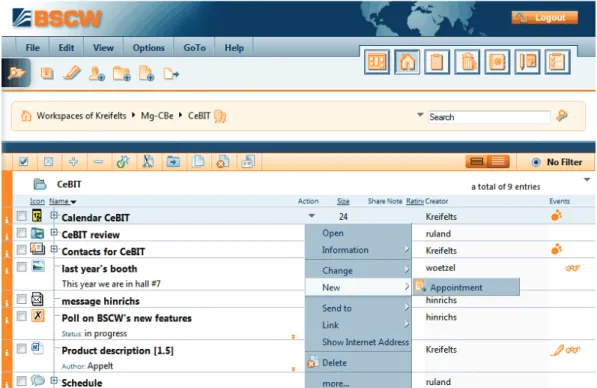Open the dropdown arrow beside total entries
Viewport: 597px width, 388px height.
(587, 179)
